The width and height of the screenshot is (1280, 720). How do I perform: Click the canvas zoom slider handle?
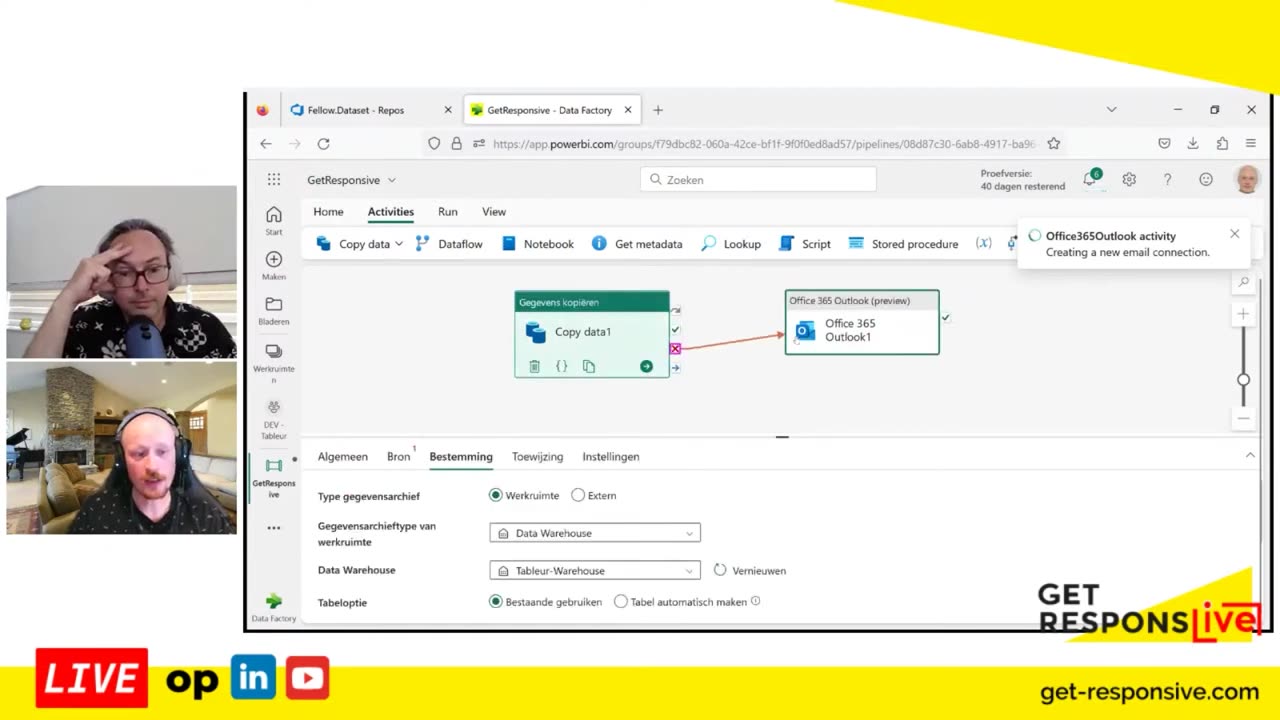pyautogui.click(x=1244, y=380)
